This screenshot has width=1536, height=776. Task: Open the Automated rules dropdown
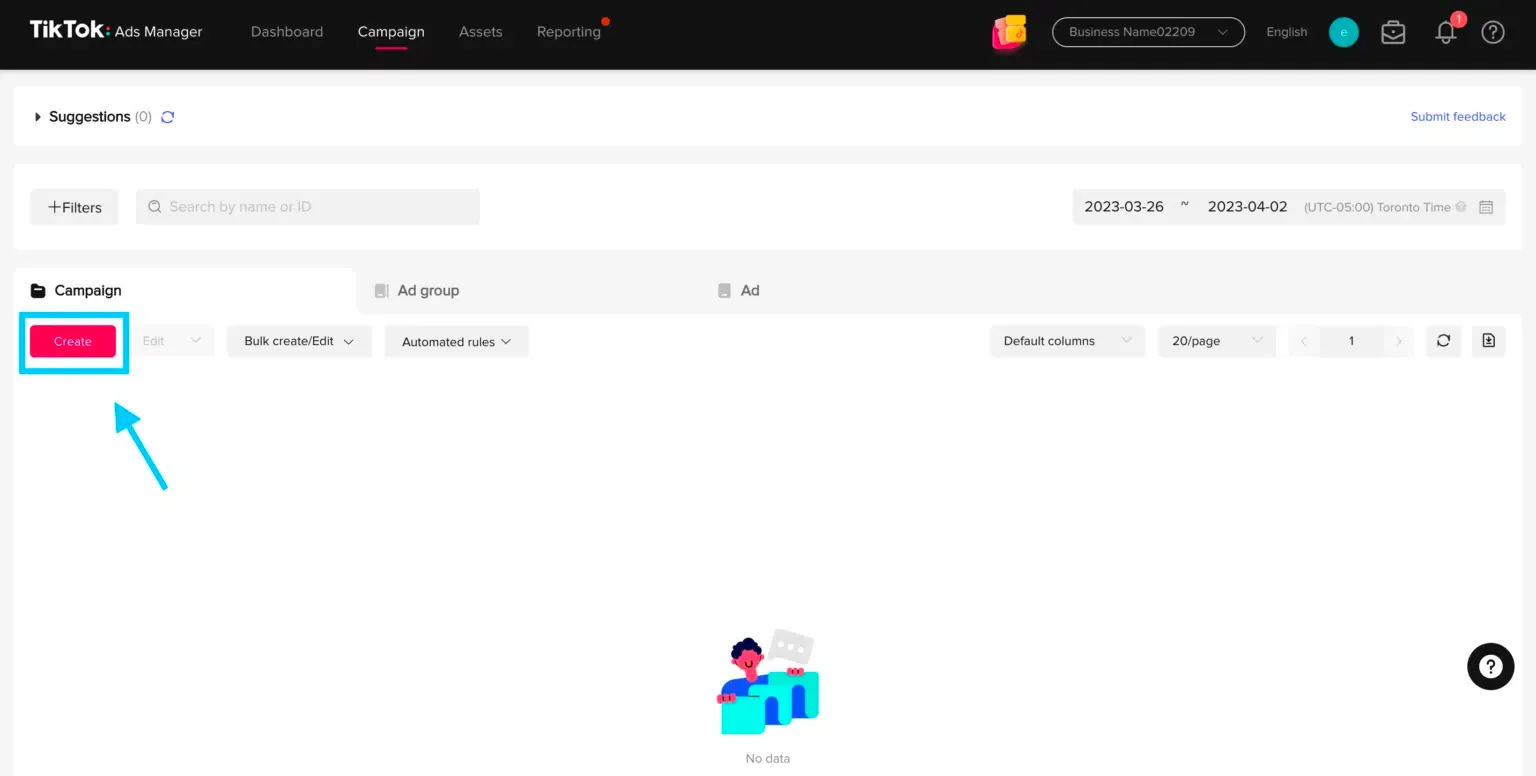pyautogui.click(x=456, y=341)
